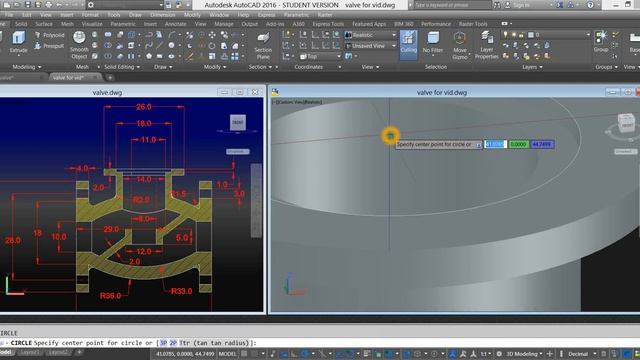Open the Modify menu in menu bar
This screenshot has height=360, width=640.
point(192,15)
